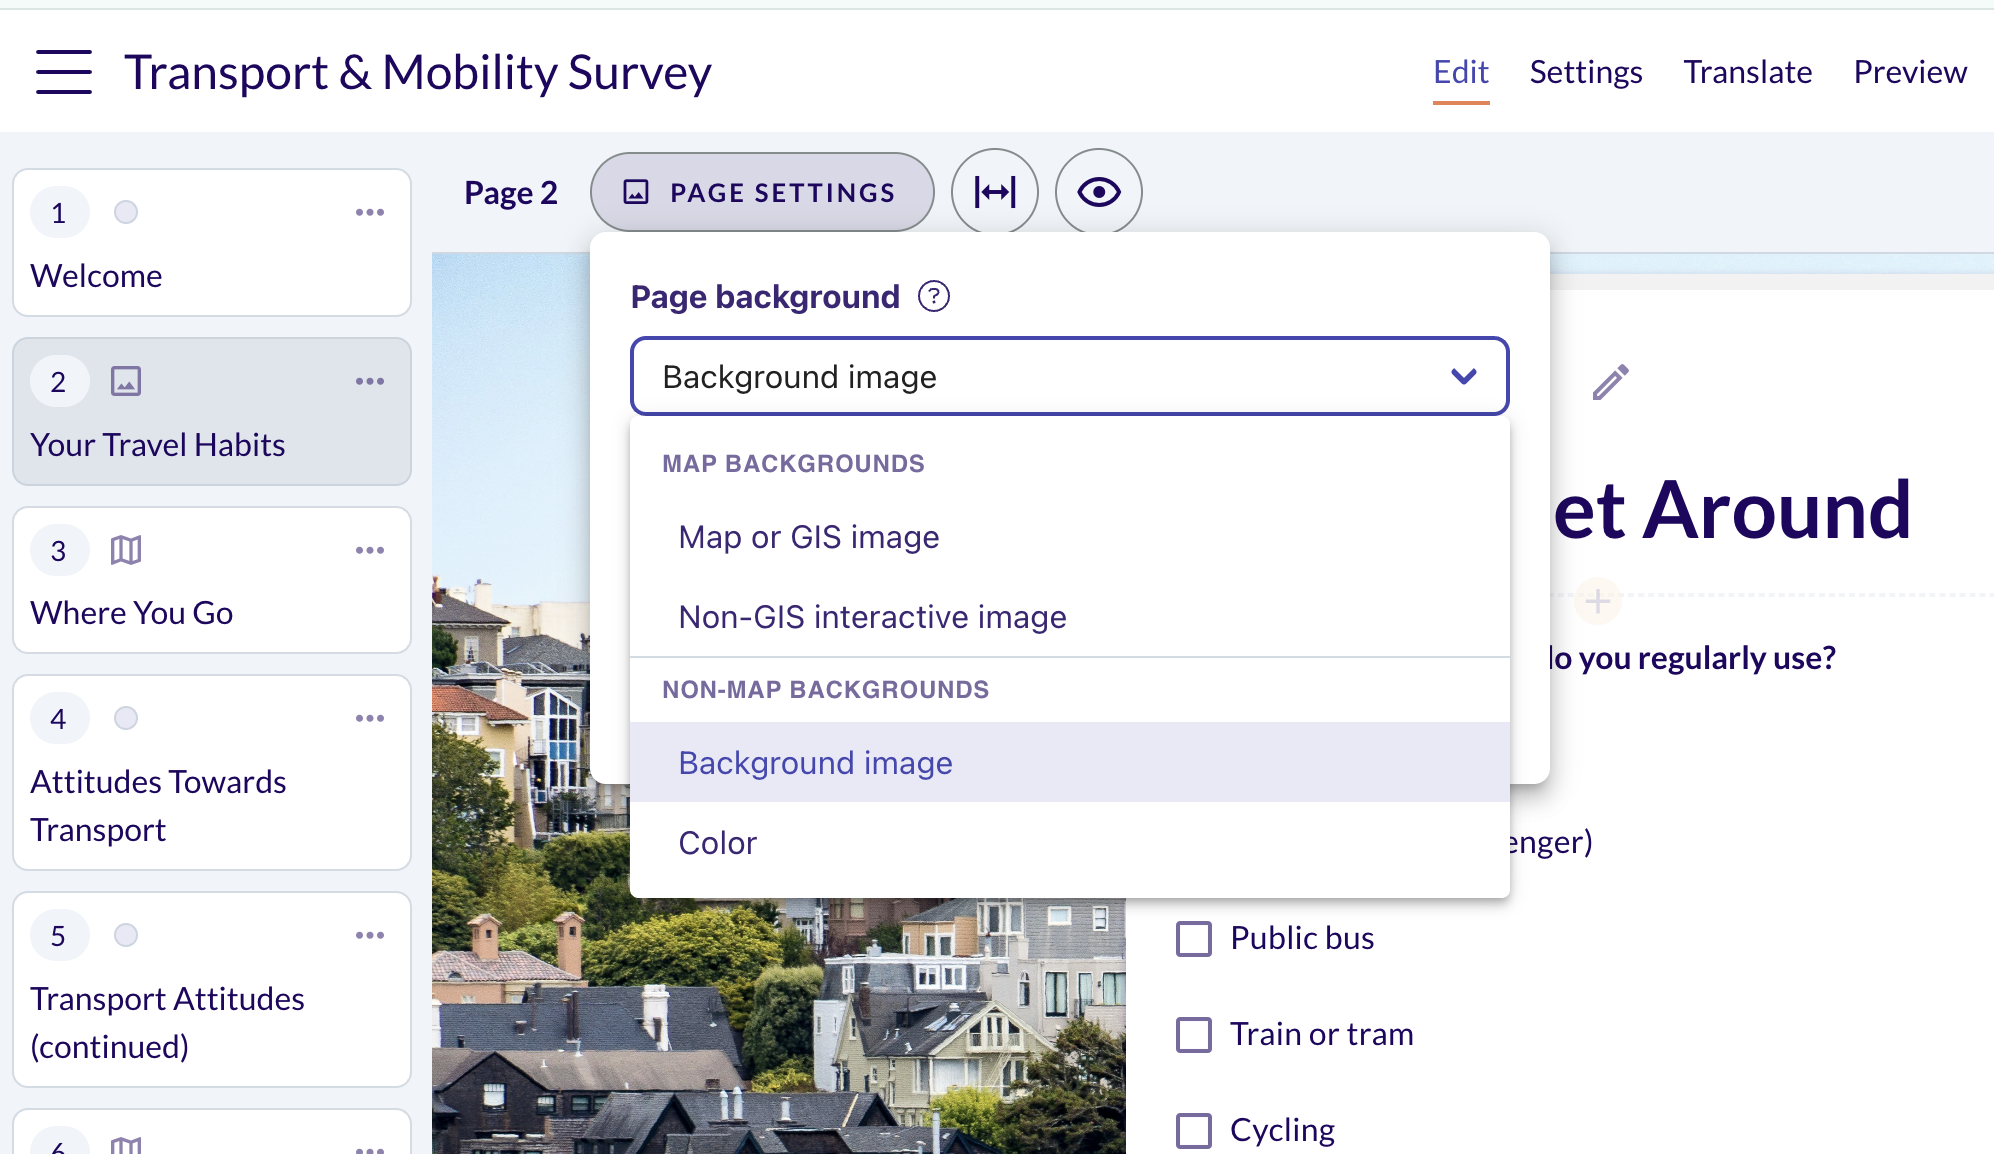Open options for Your Travel Habits page
The height and width of the screenshot is (1154, 1994).
tap(370, 381)
